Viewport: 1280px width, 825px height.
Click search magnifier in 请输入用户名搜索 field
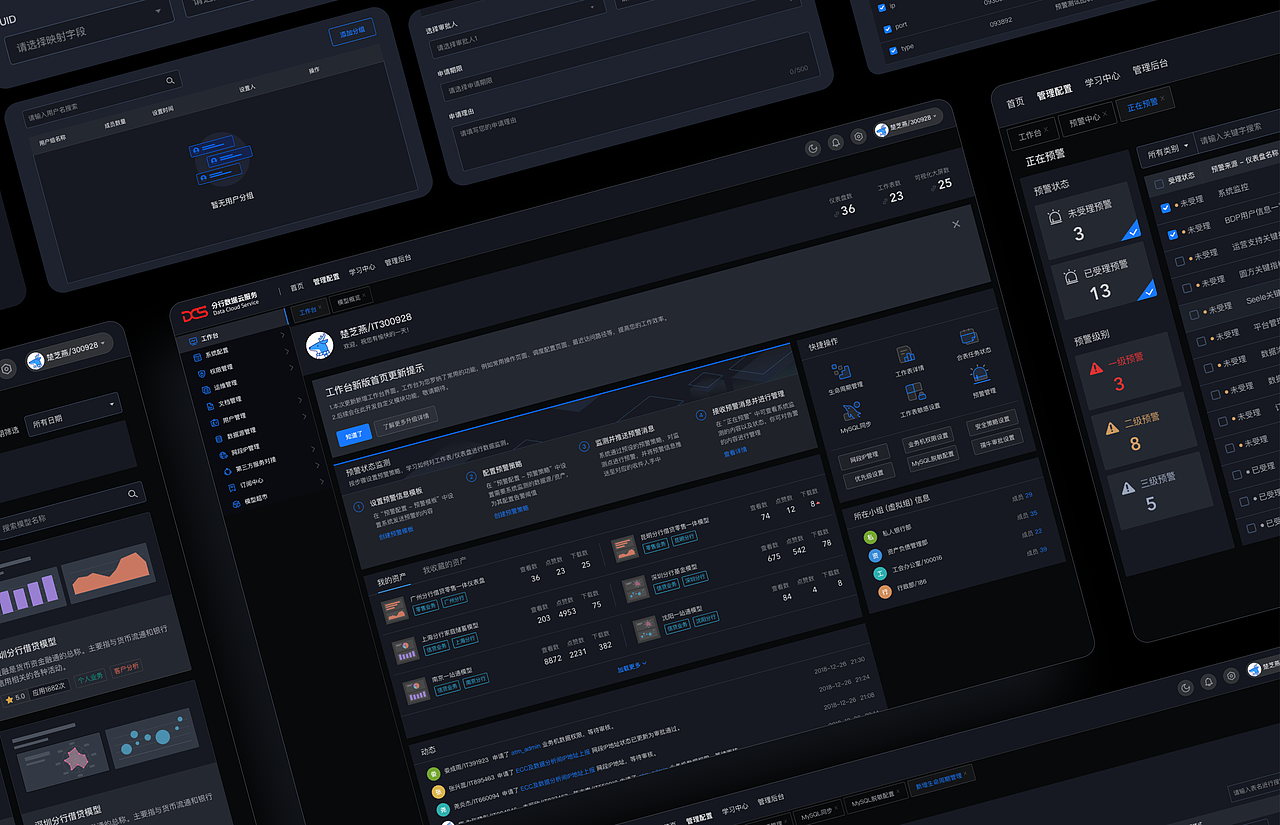click(170, 80)
